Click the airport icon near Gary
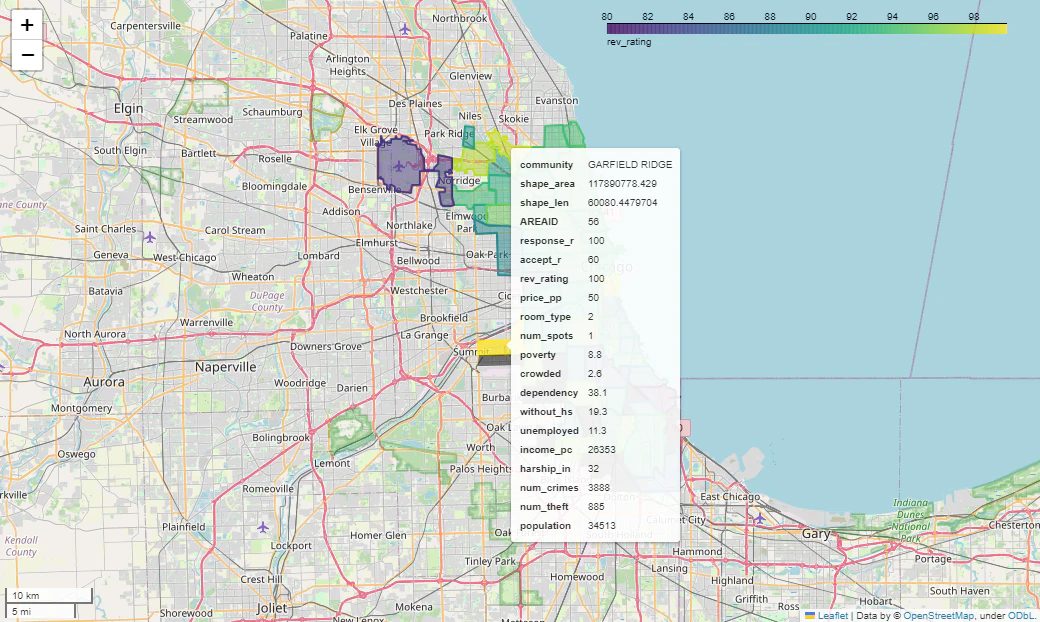Screen dimensions: 1040x622 click(x=759, y=519)
